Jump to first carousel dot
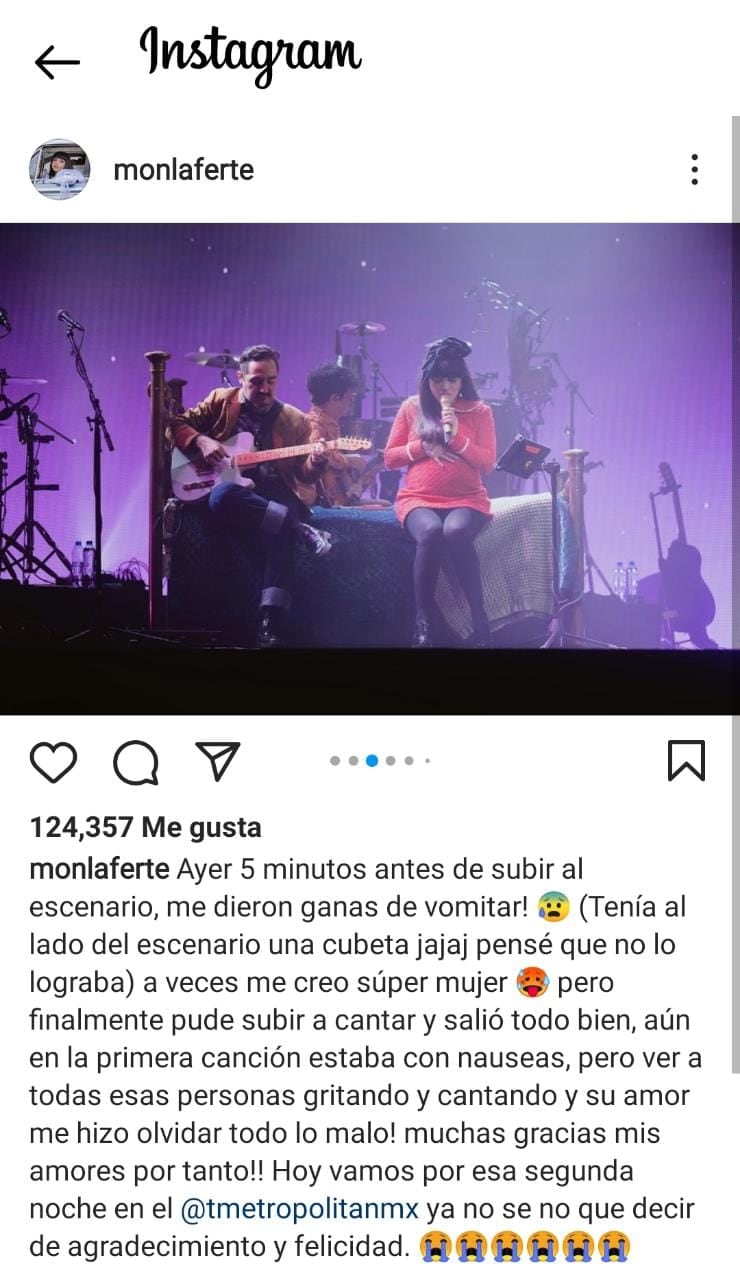Image resolution: width=740 pixels, height=1280 pixels. coord(335,761)
